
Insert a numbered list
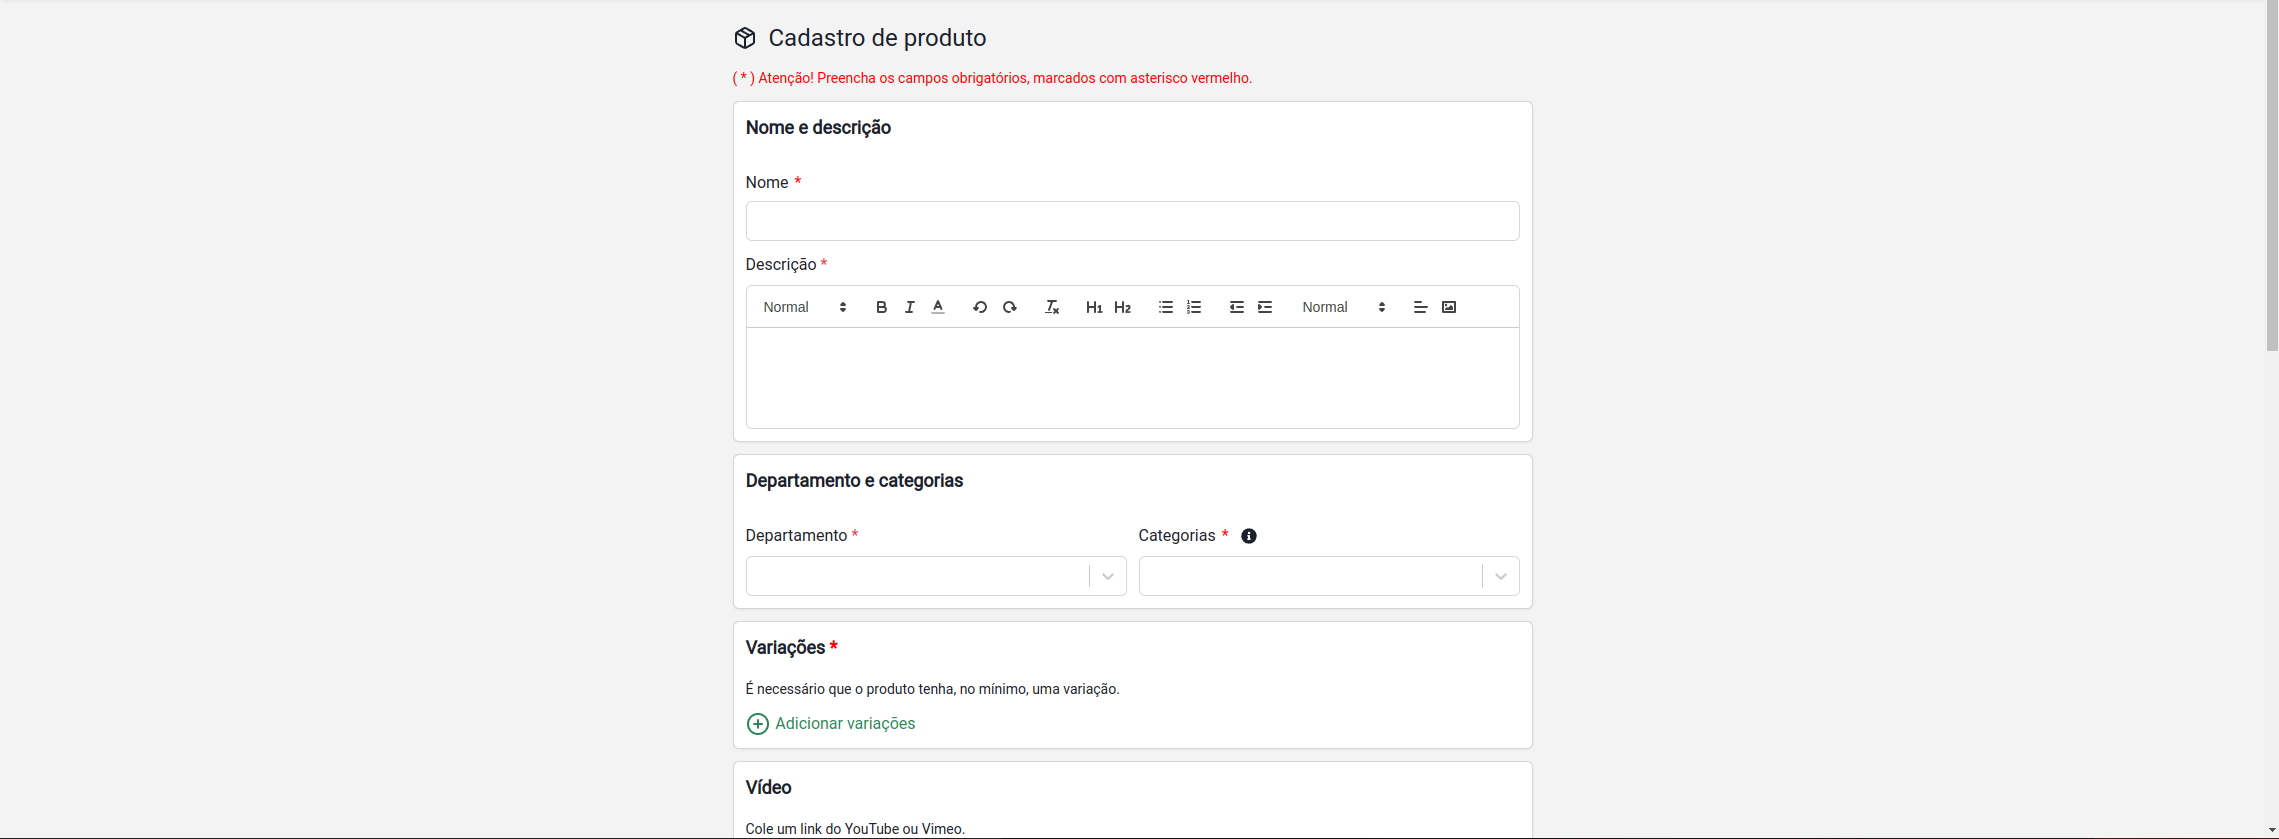[x=1194, y=307]
